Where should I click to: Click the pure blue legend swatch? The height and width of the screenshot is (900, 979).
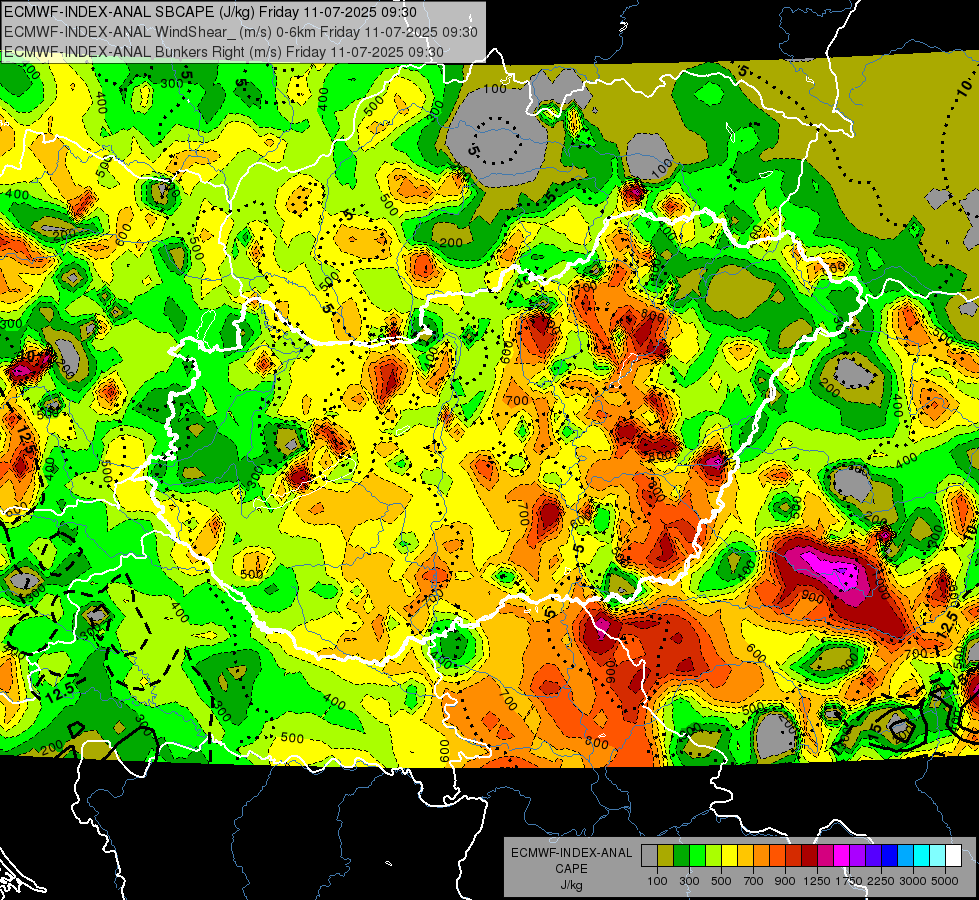pyautogui.click(x=890, y=856)
